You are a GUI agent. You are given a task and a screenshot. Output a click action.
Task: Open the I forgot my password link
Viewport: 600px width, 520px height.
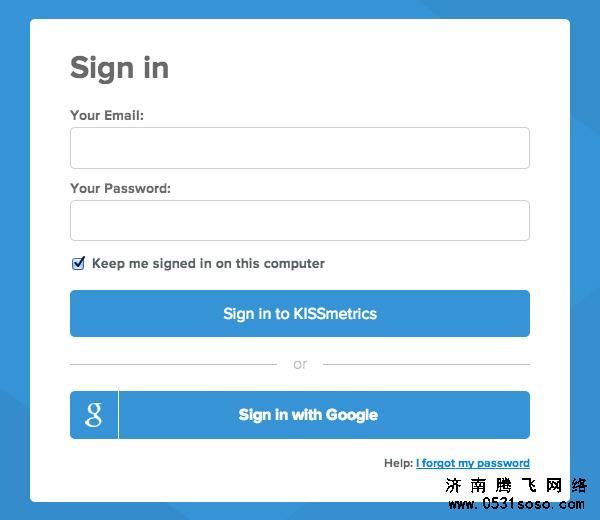473,463
